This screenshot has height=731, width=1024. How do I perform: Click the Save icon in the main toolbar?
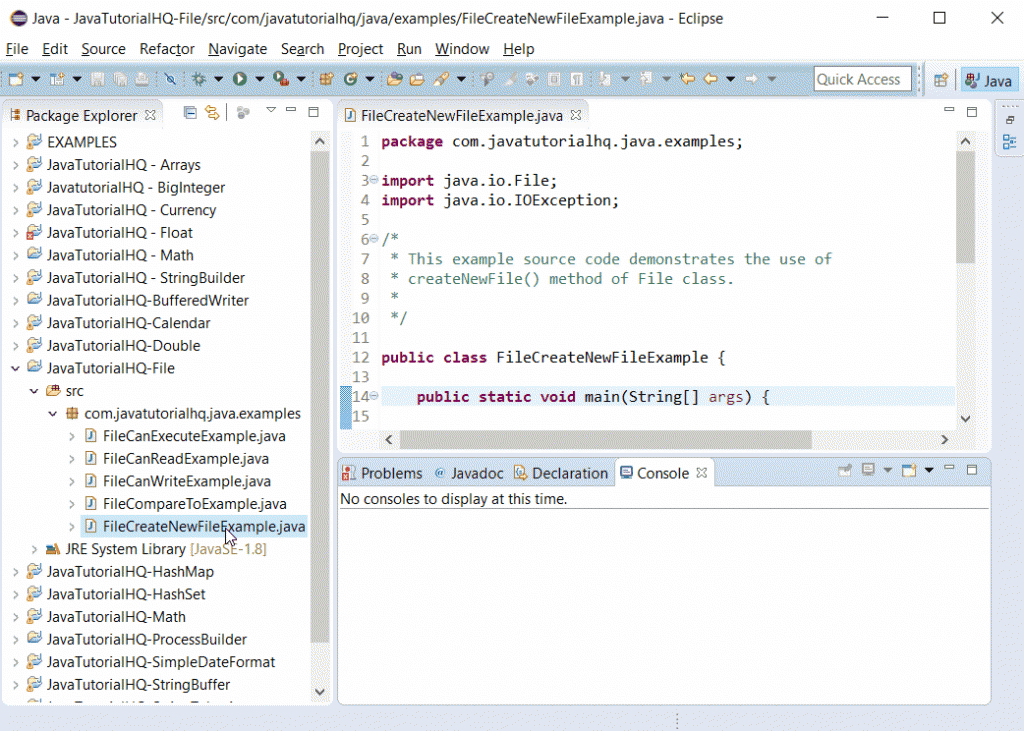[x=96, y=78]
